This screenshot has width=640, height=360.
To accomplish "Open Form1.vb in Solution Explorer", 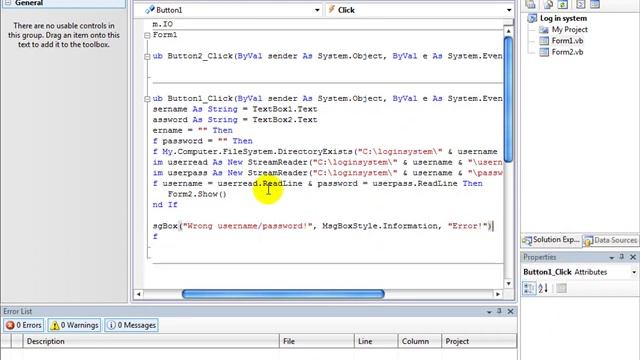I will click(567, 41).
